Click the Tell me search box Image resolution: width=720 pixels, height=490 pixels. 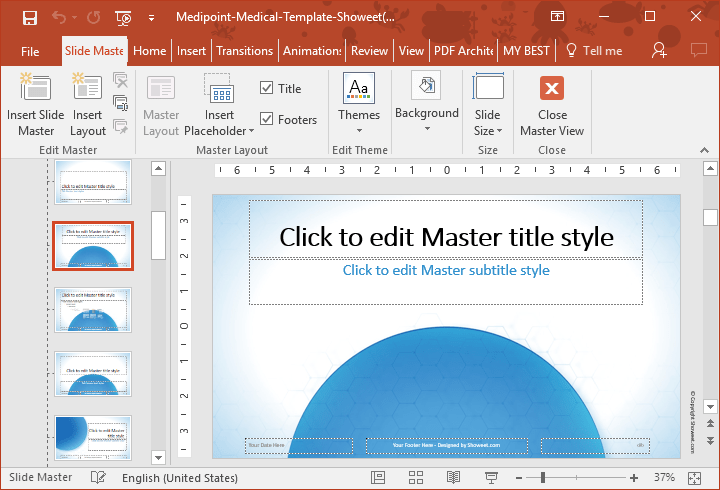pos(594,51)
